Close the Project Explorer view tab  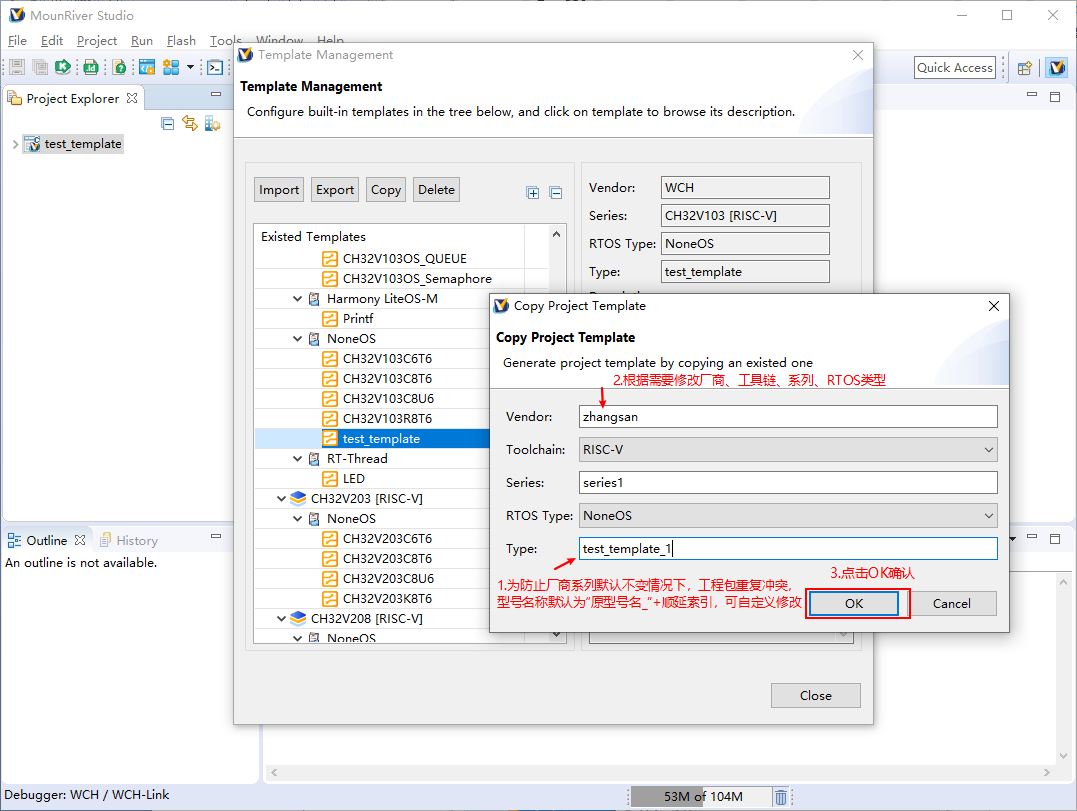(x=132, y=98)
